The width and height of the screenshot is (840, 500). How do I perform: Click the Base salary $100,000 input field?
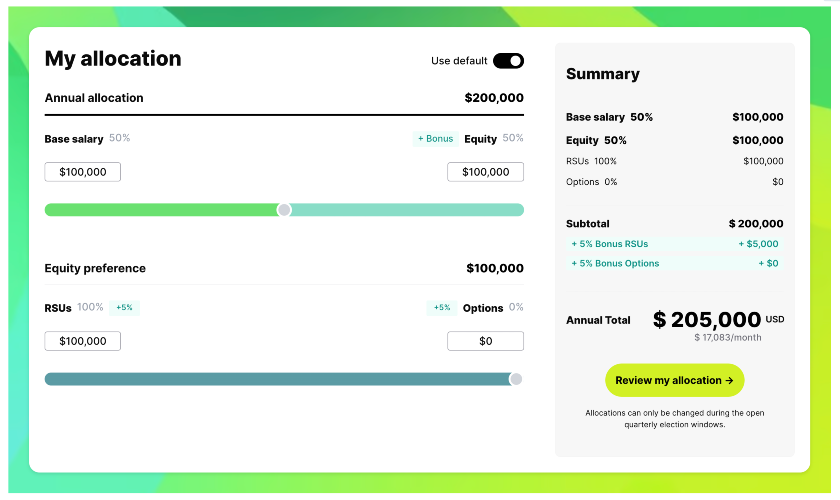click(x=82, y=172)
